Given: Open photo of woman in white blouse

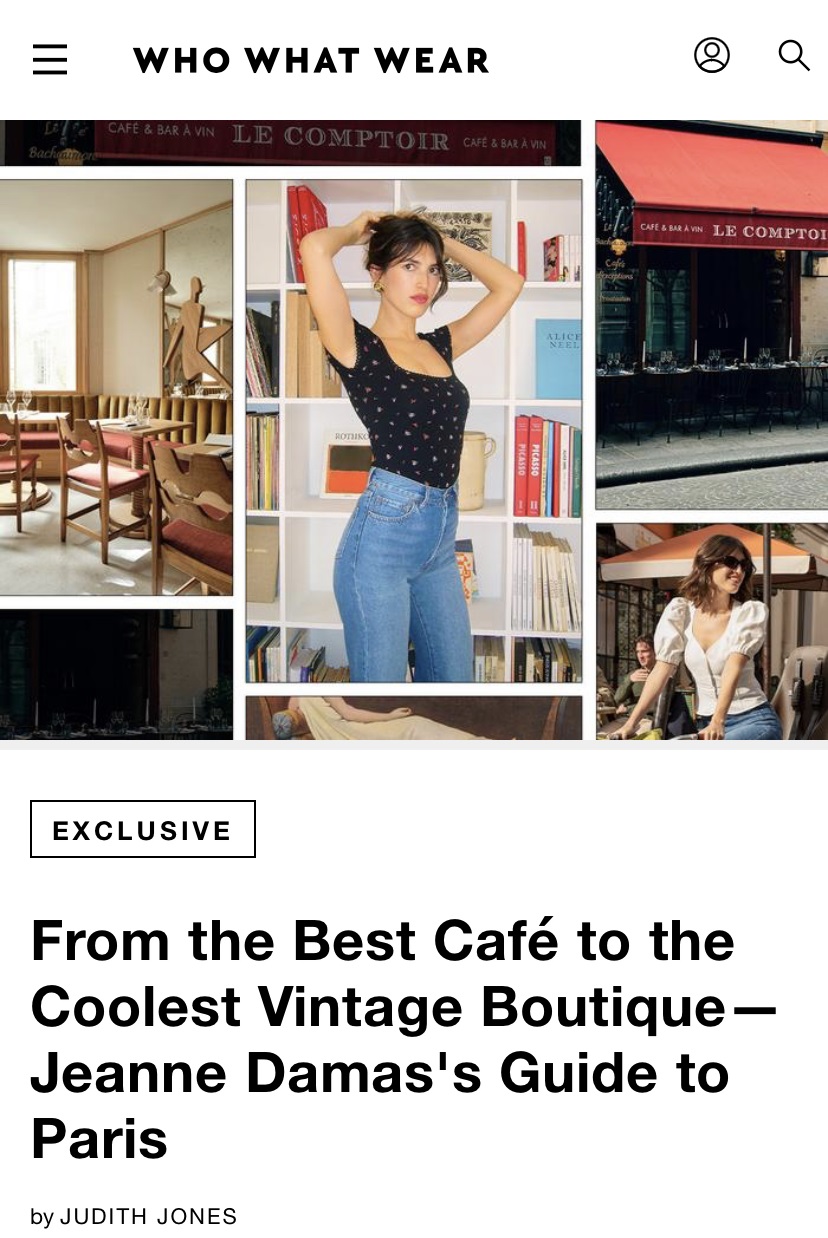Looking at the screenshot, I should click(x=712, y=632).
